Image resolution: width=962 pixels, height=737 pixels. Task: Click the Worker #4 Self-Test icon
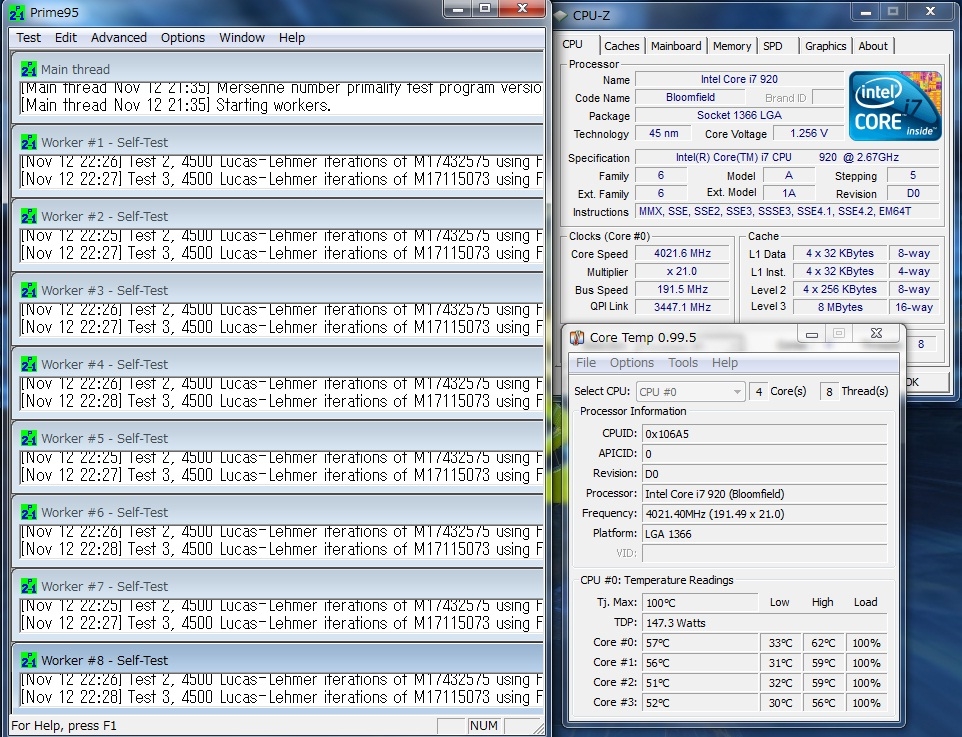click(x=28, y=364)
